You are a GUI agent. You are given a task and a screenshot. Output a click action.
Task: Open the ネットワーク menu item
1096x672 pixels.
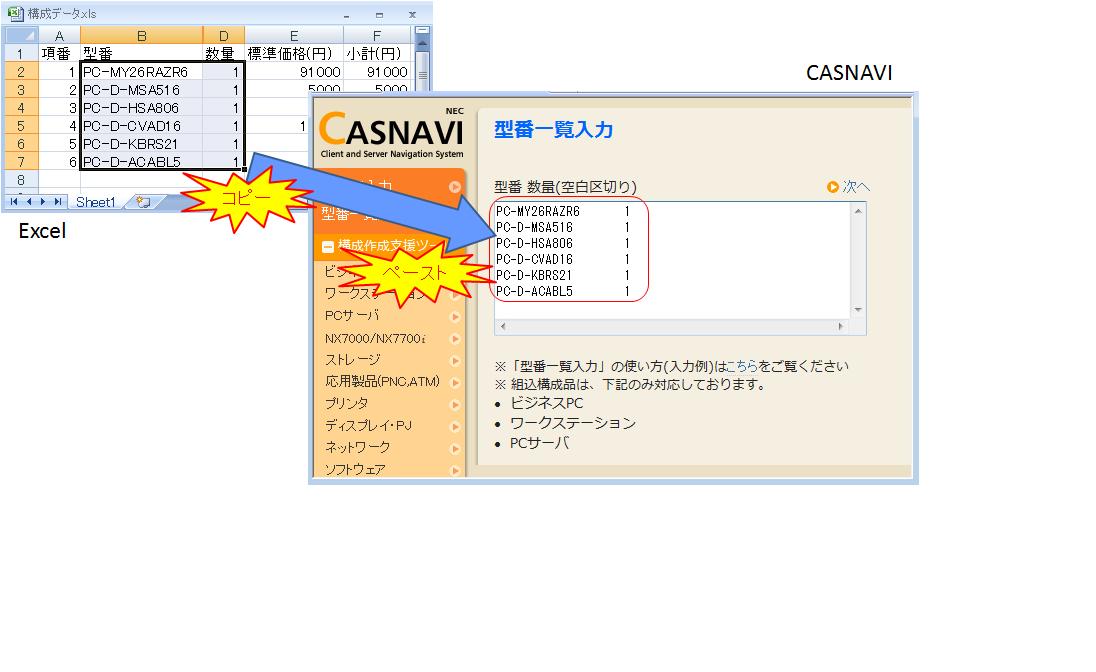357,447
